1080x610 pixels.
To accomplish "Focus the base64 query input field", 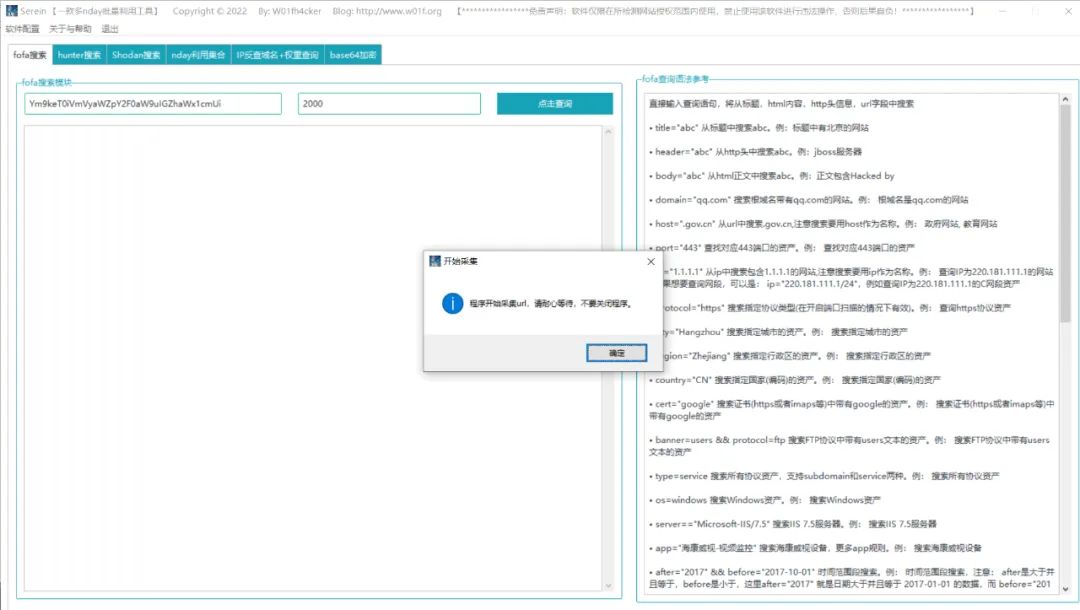I will pyautogui.click(x=153, y=103).
